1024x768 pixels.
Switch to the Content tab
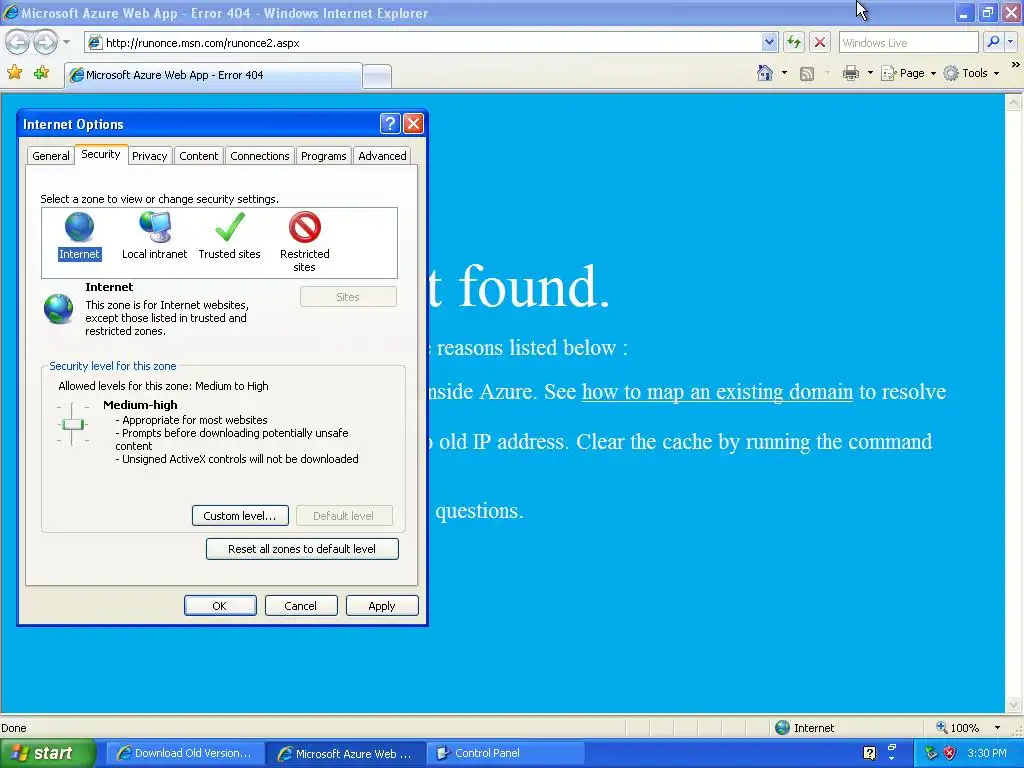point(199,156)
